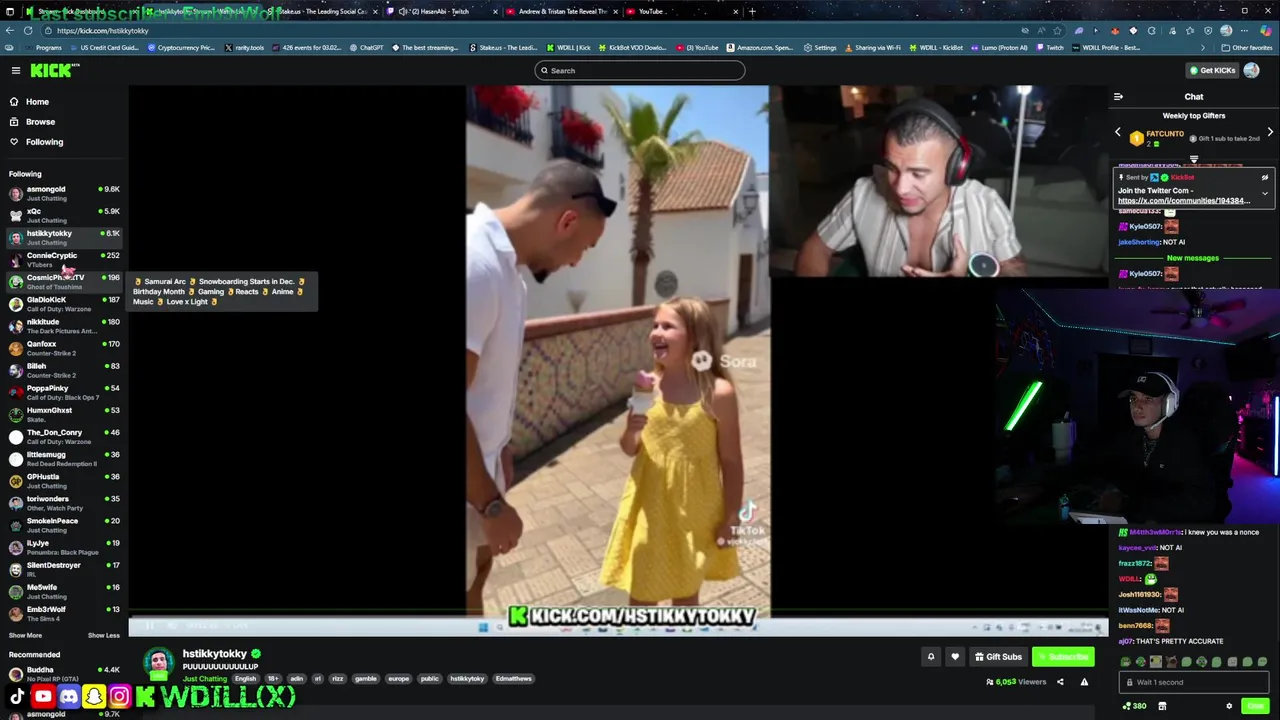Follow the channel with the heart icon
The width and height of the screenshot is (1280, 720).
[x=955, y=657]
